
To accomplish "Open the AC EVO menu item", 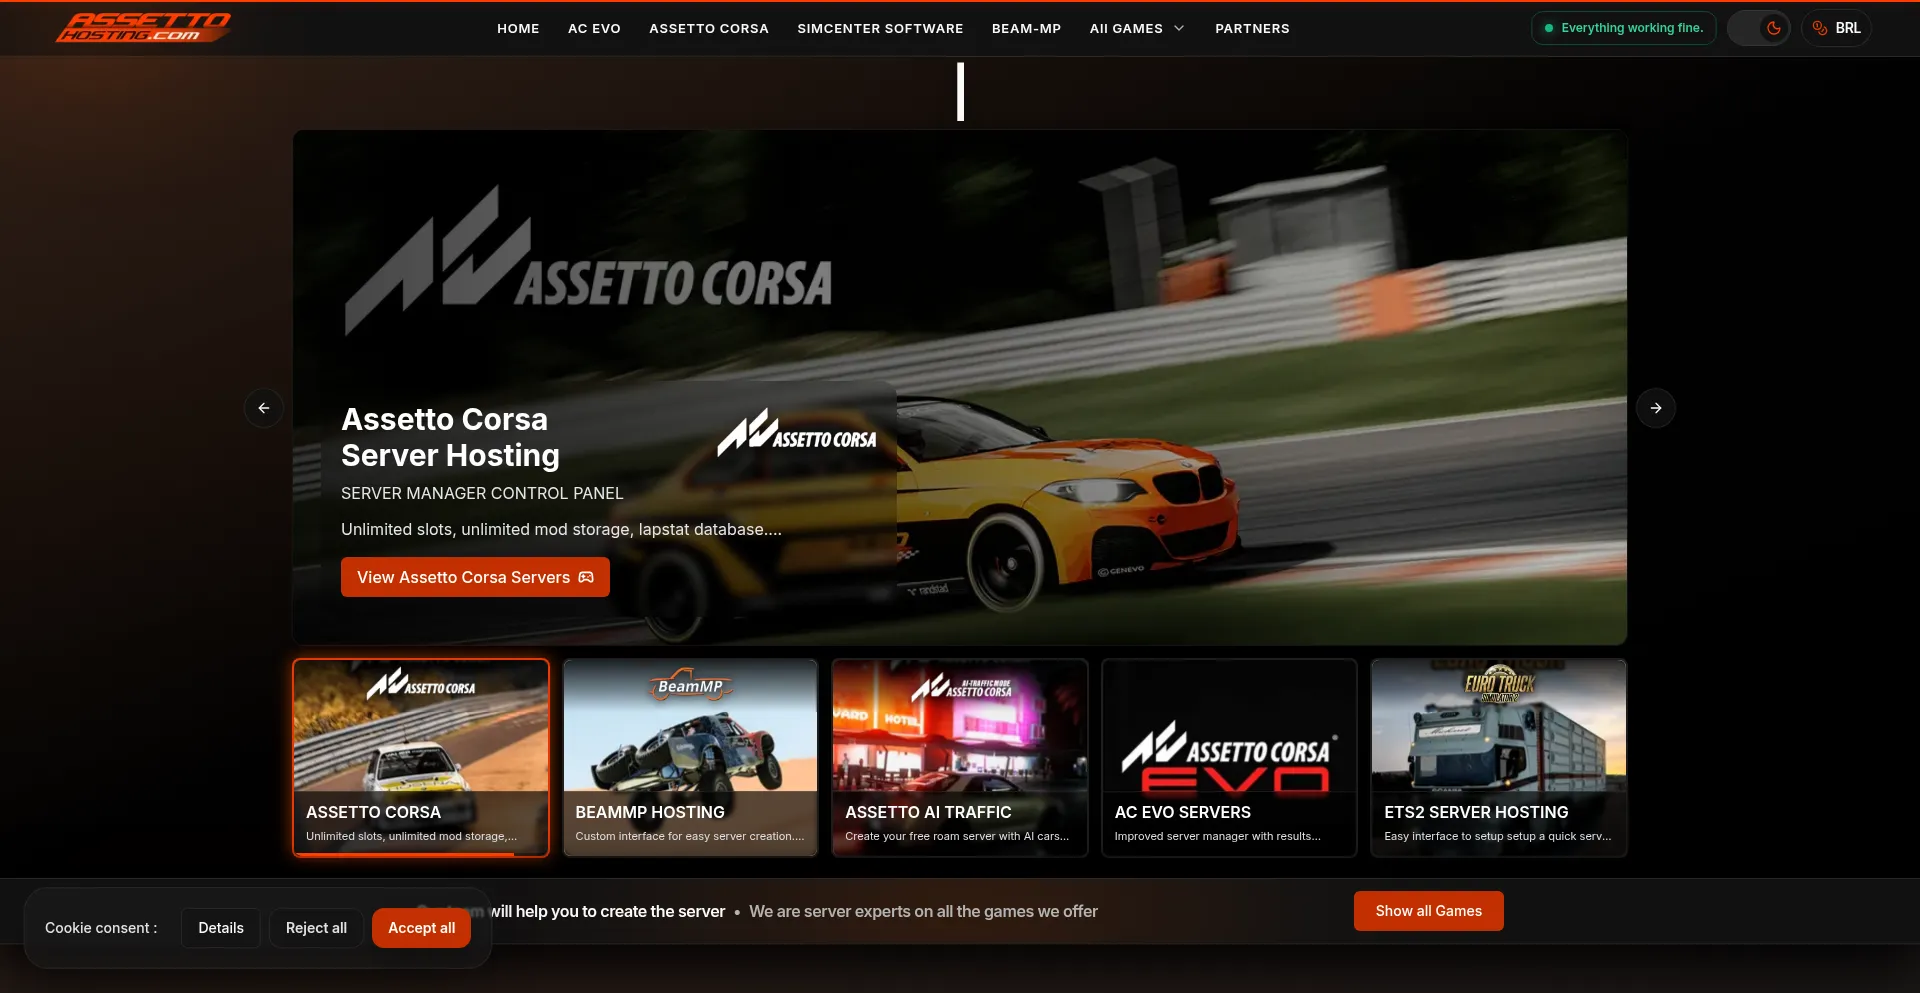I will click(x=594, y=29).
